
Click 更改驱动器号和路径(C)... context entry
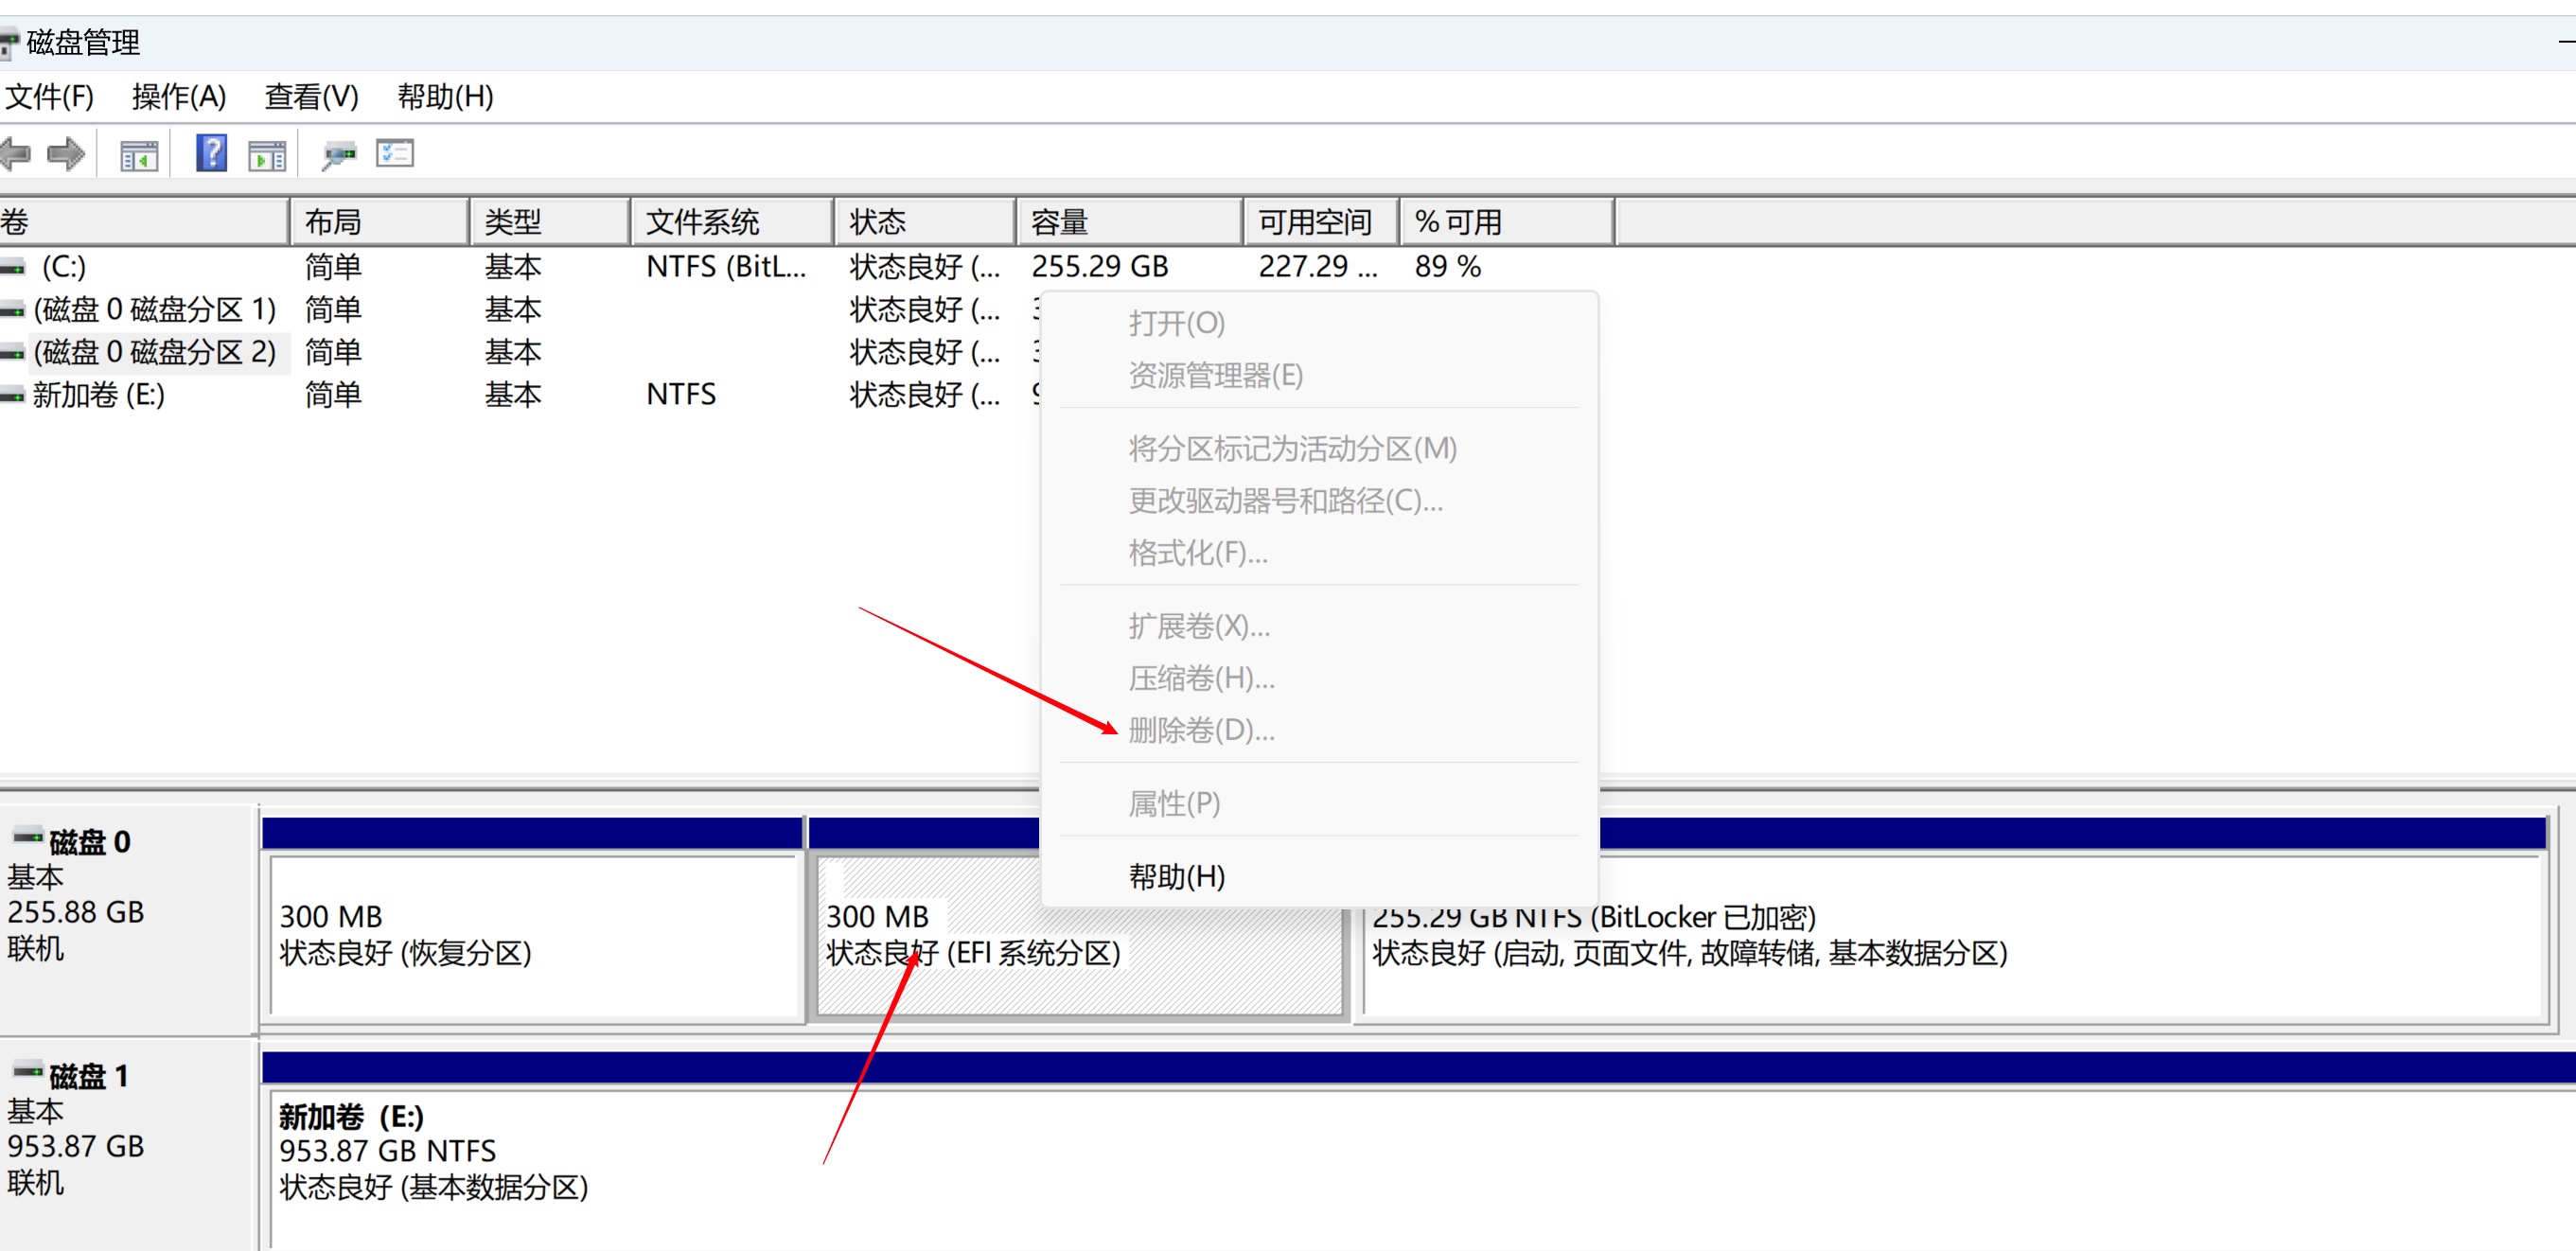coord(1319,500)
